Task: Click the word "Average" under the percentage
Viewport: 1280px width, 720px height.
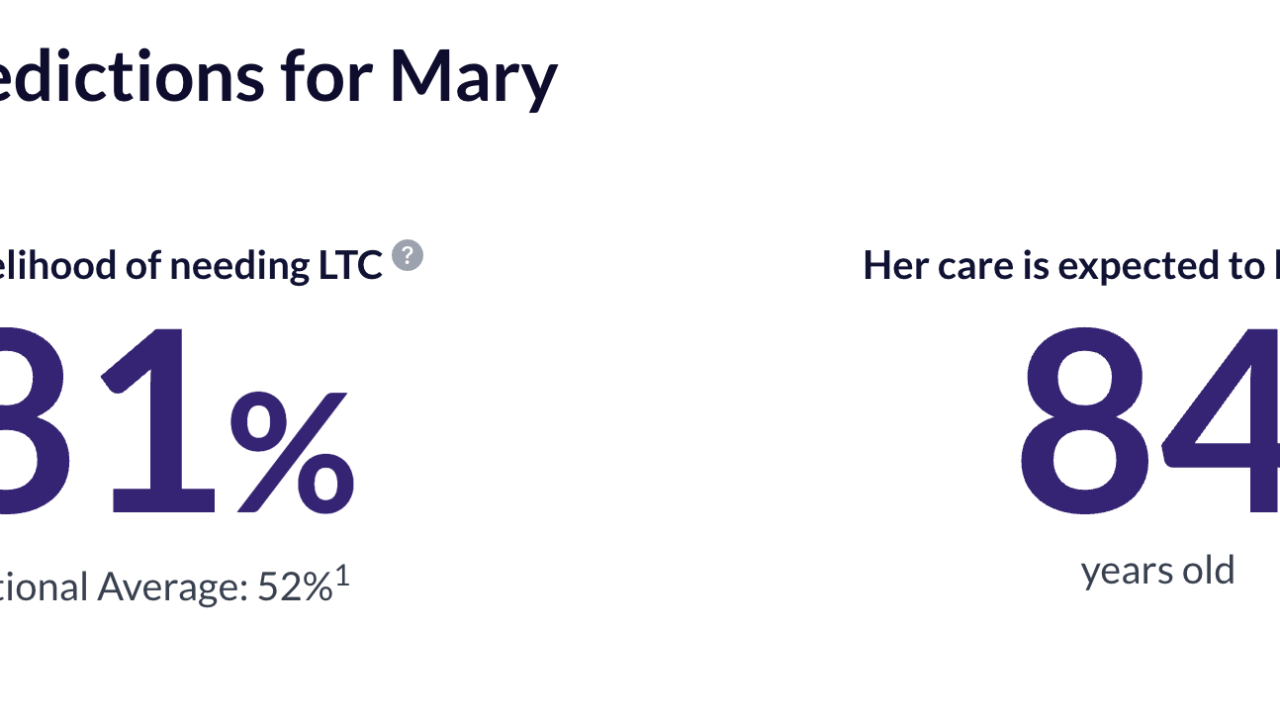Action: [x=172, y=587]
